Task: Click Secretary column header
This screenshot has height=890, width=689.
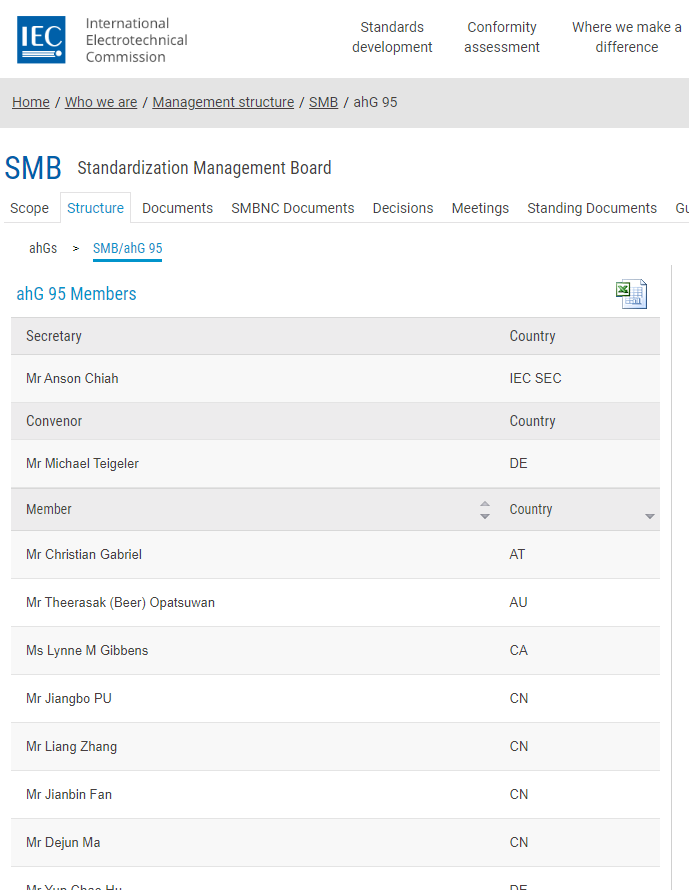Action: point(54,336)
